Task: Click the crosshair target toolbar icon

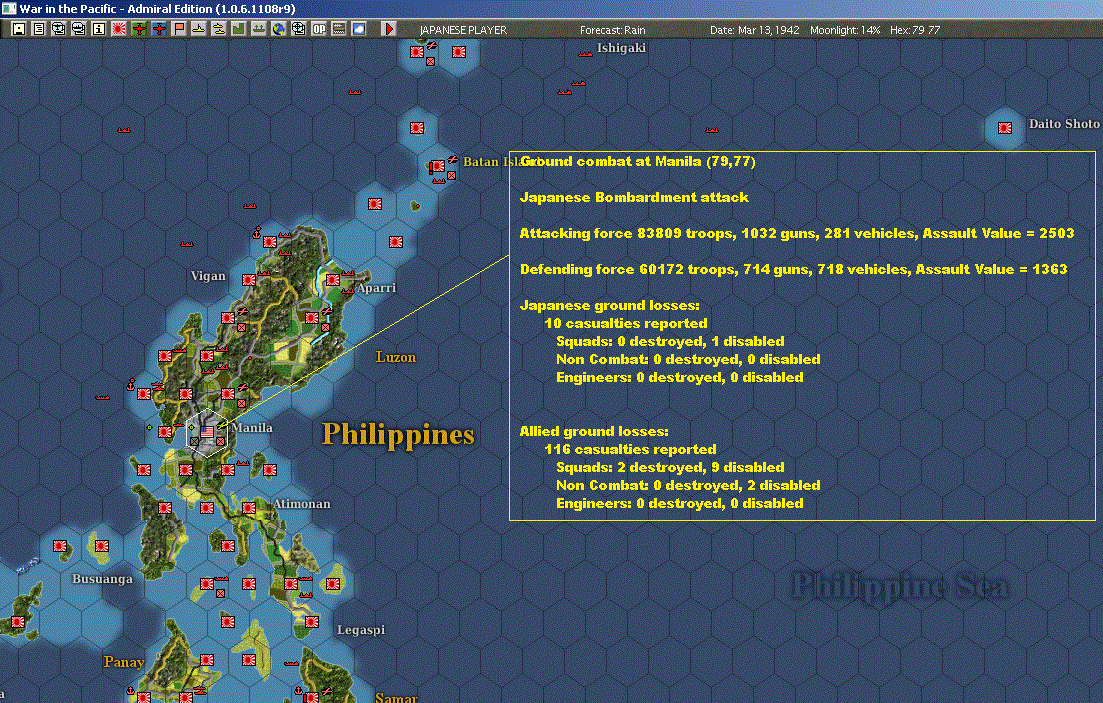Action: 298,29
